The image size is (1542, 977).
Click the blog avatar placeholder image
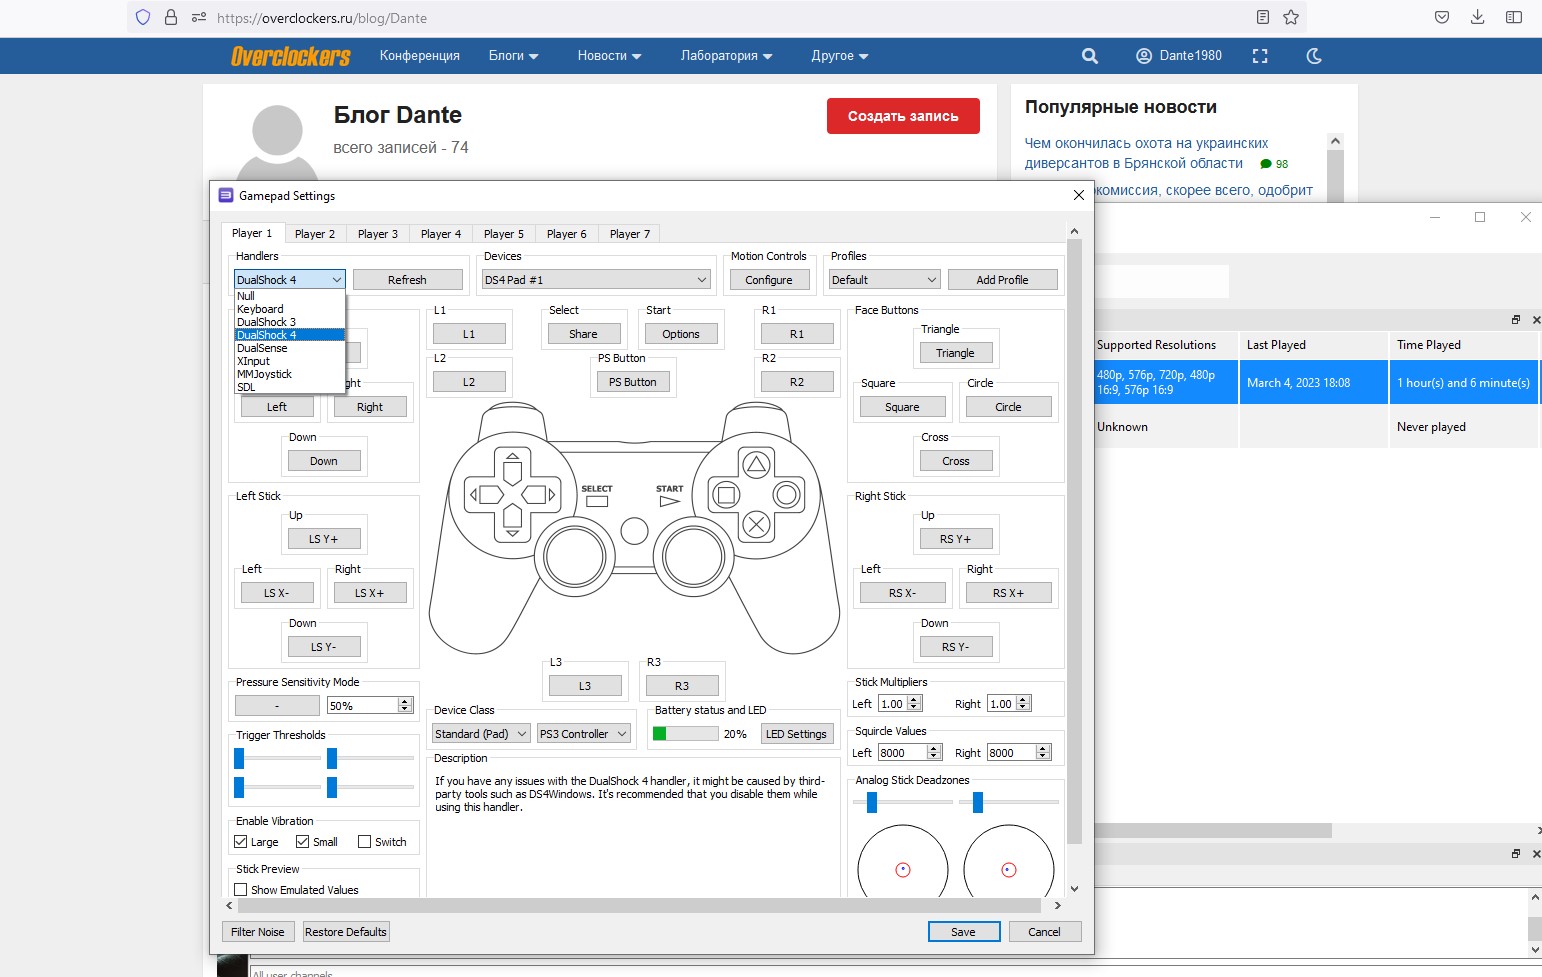click(x=277, y=141)
